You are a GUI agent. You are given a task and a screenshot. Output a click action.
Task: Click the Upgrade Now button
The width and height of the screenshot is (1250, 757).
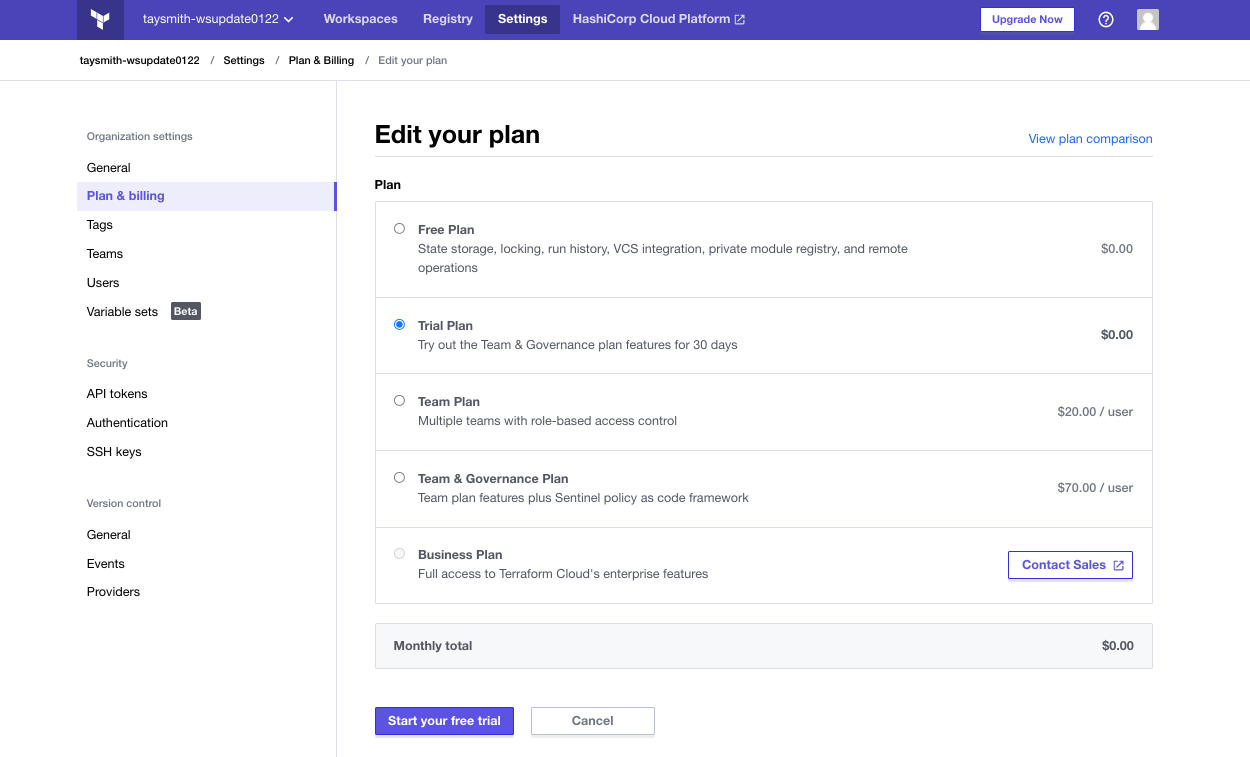[1027, 19]
